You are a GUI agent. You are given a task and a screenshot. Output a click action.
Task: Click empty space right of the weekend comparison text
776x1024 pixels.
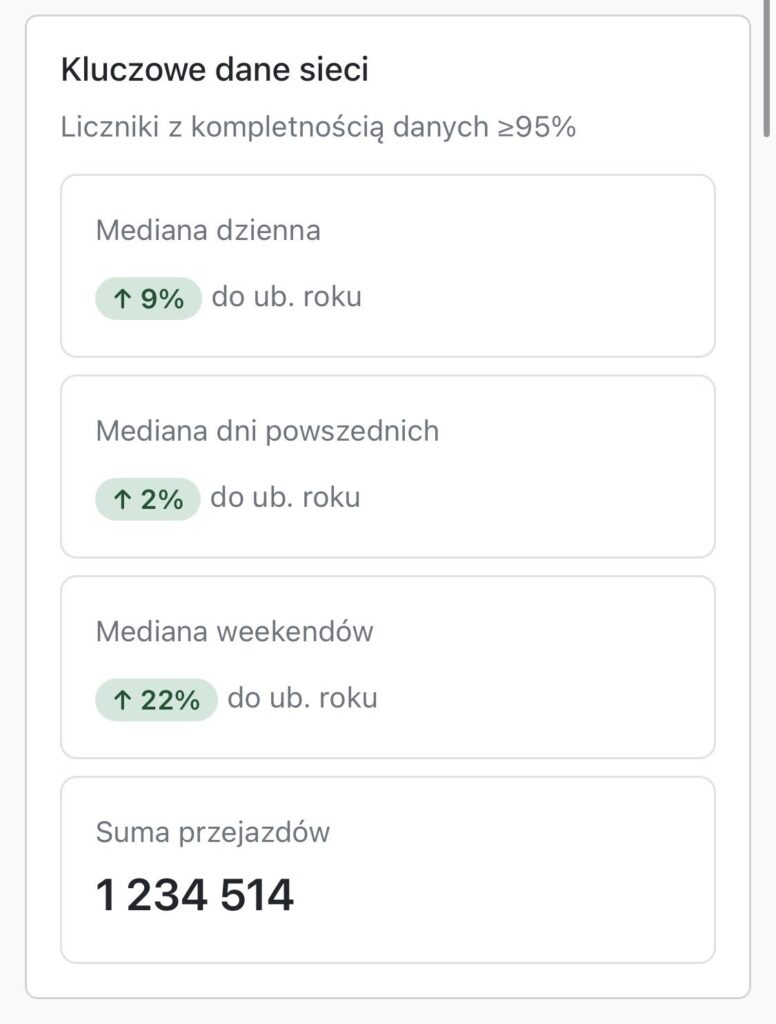coord(540,699)
